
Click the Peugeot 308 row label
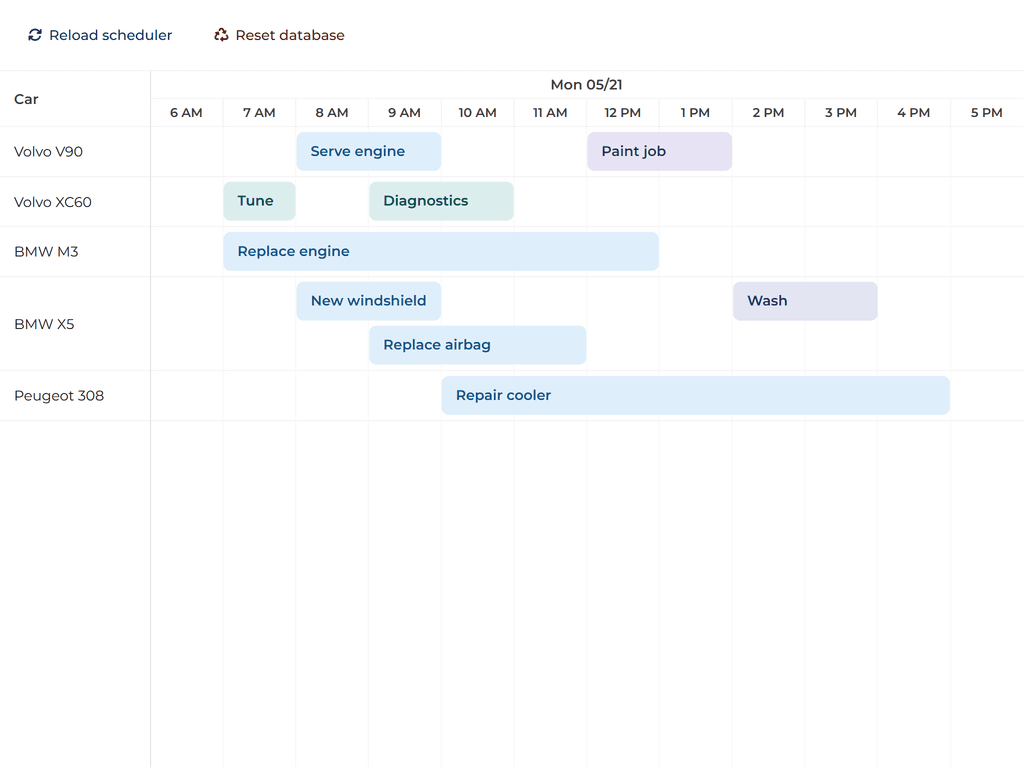tap(58, 395)
